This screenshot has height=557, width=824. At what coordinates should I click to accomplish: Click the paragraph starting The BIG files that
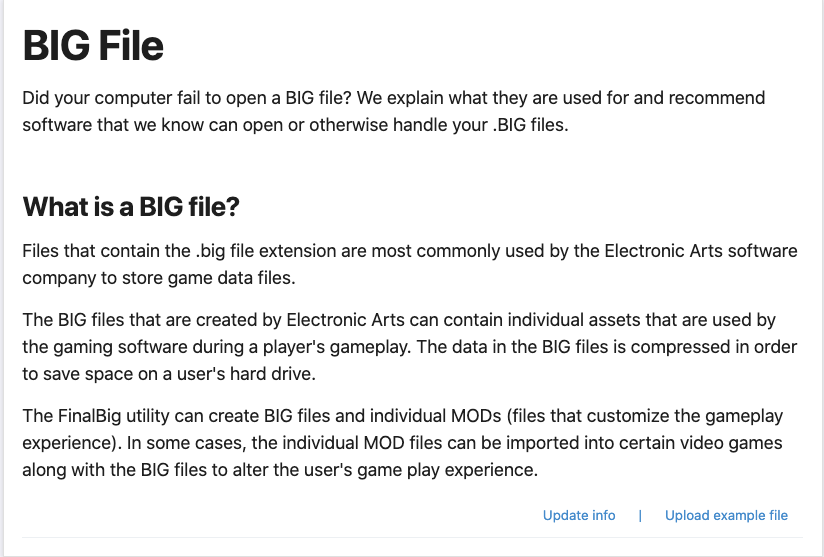pos(410,347)
